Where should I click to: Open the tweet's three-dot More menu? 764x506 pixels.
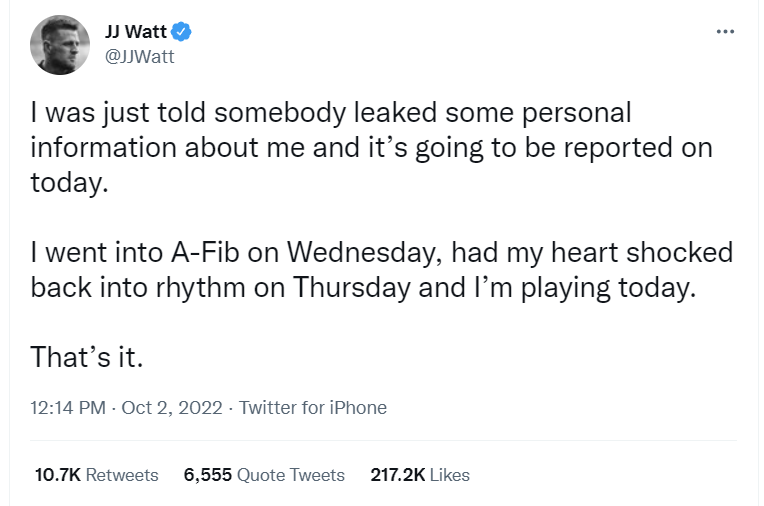tap(726, 31)
